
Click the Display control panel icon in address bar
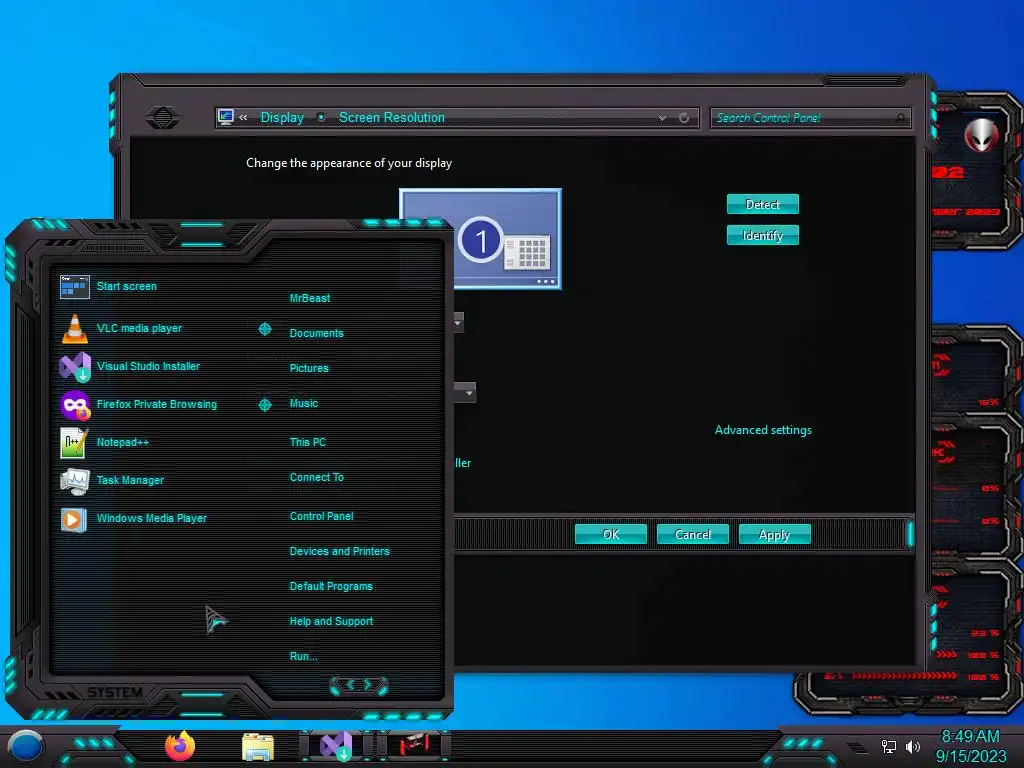(x=225, y=118)
